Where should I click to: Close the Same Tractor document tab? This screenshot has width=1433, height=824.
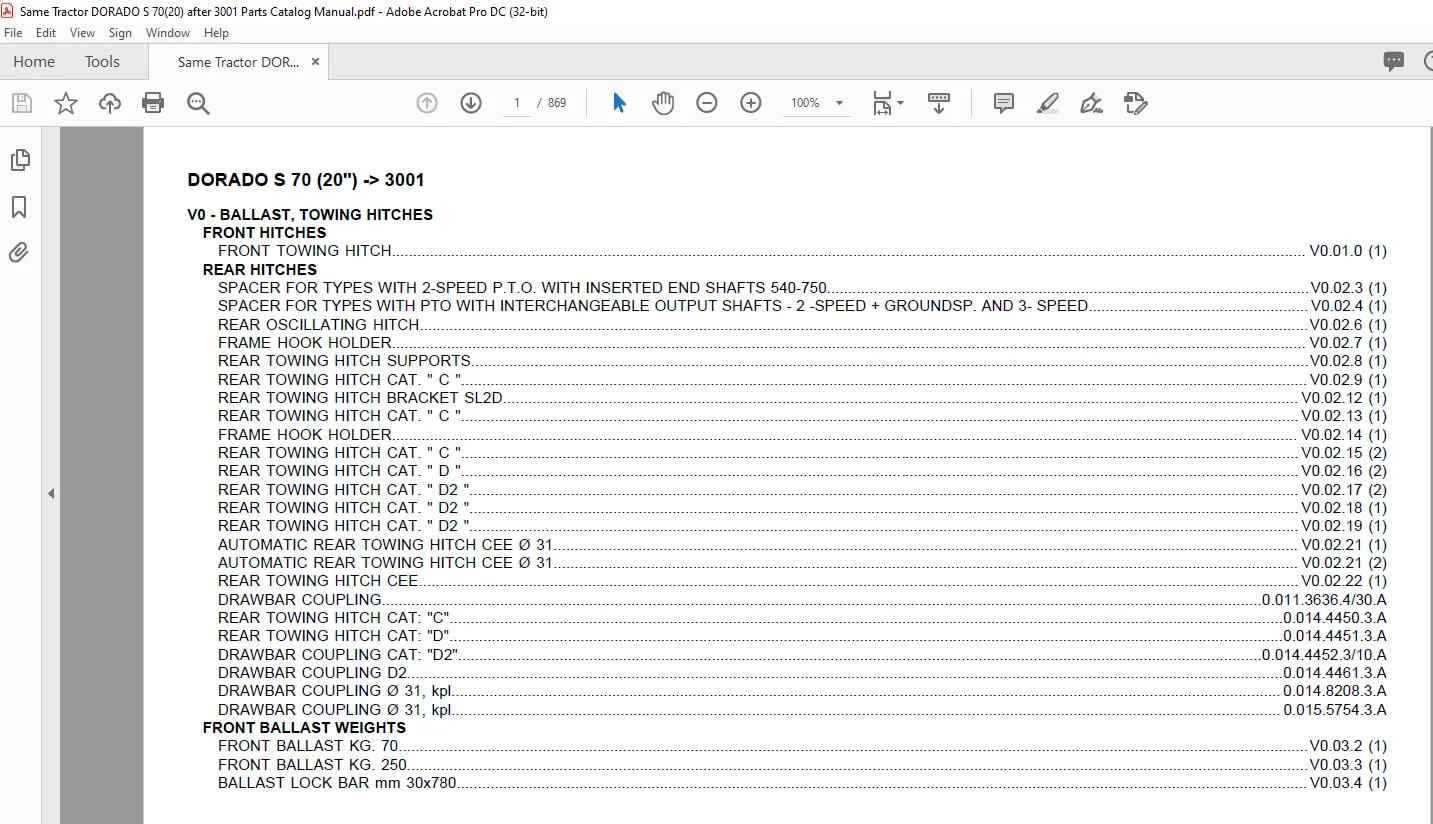pos(315,62)
